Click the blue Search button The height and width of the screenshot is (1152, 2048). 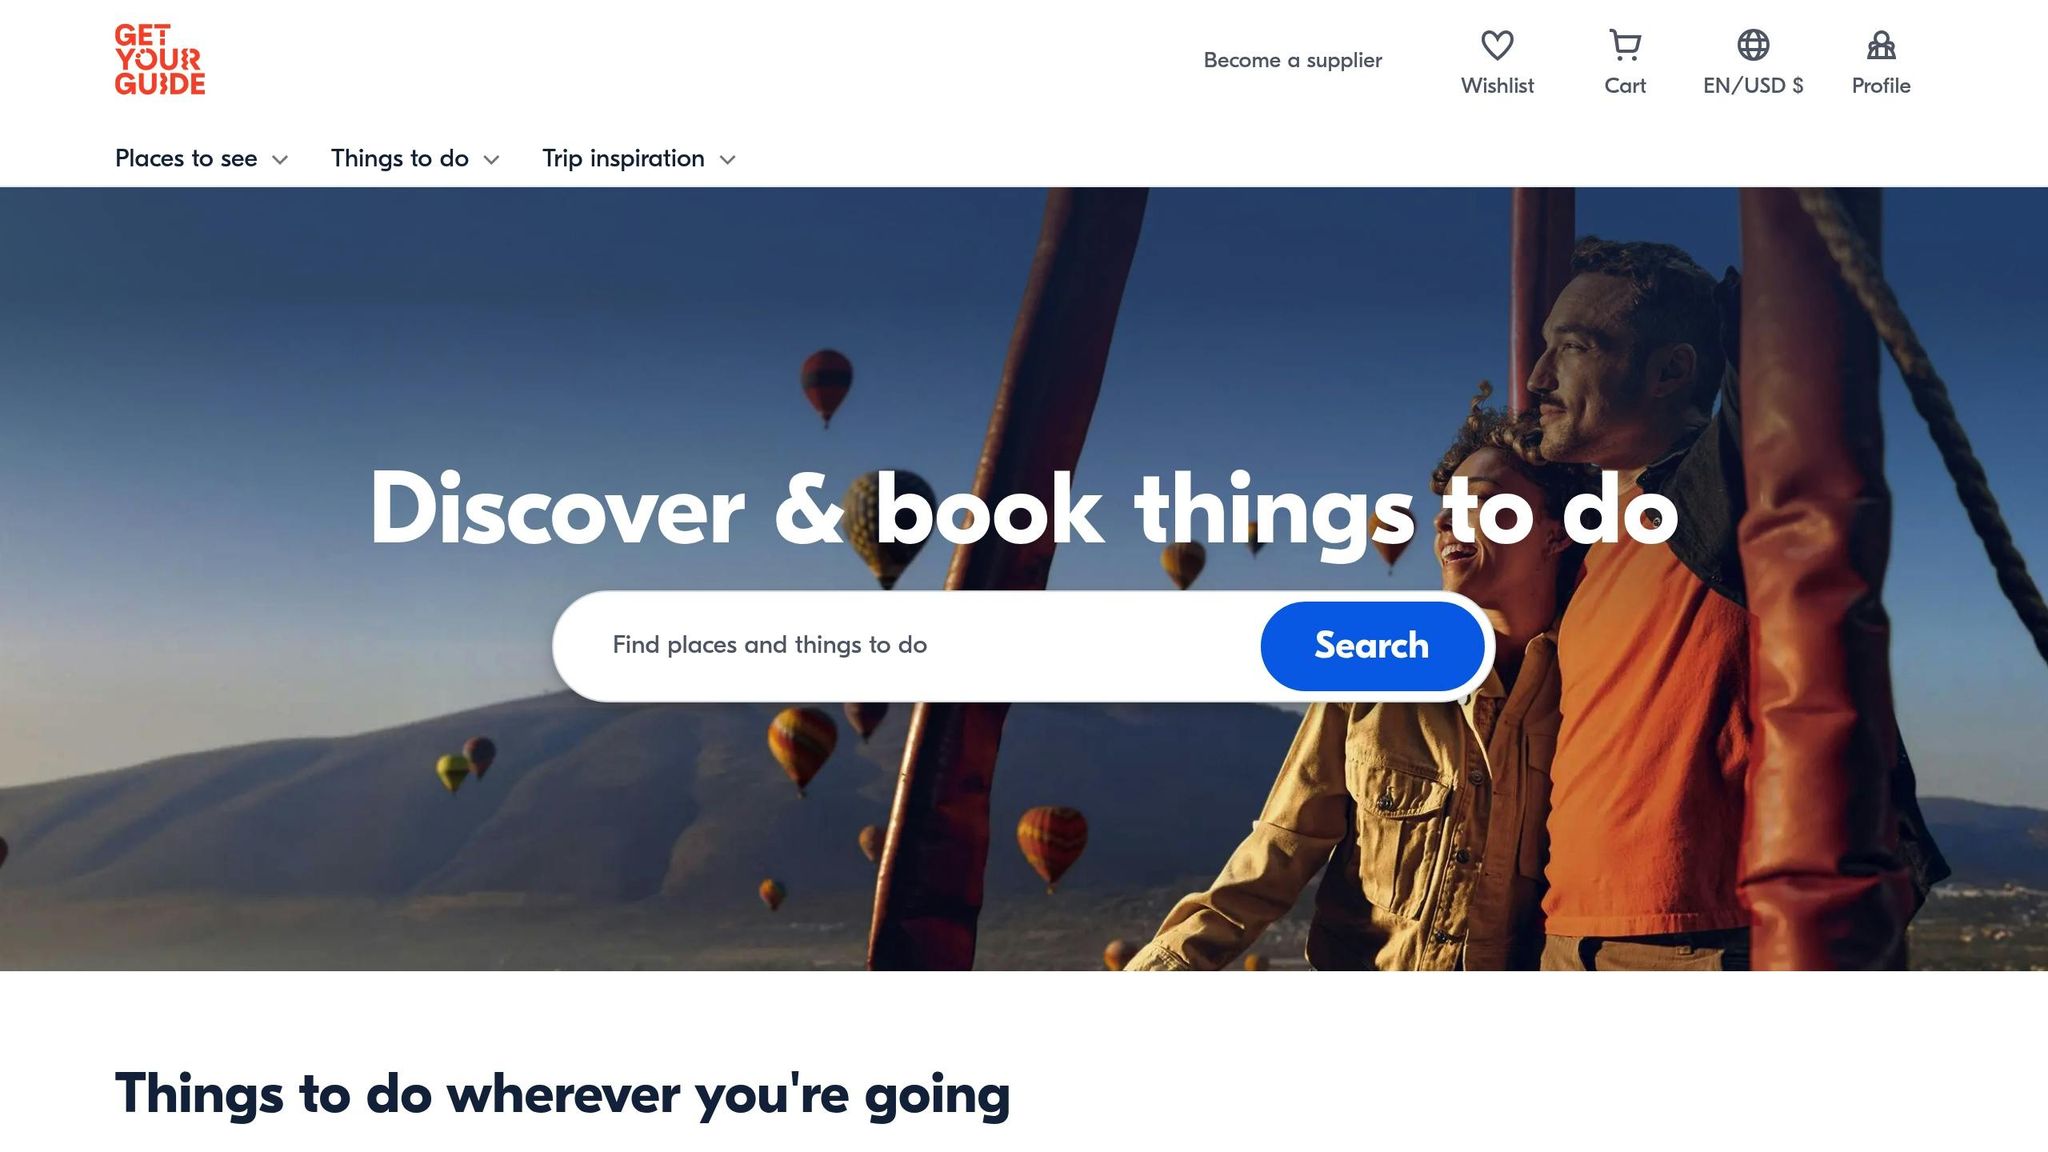click(1372, 646)
